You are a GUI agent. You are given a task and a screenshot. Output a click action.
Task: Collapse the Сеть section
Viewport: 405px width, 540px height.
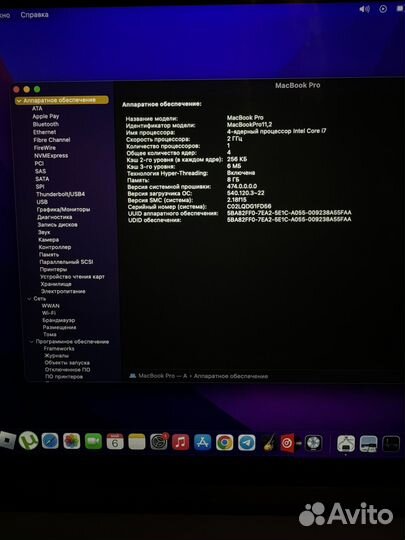pyautogui.click(x=29, y=299)
